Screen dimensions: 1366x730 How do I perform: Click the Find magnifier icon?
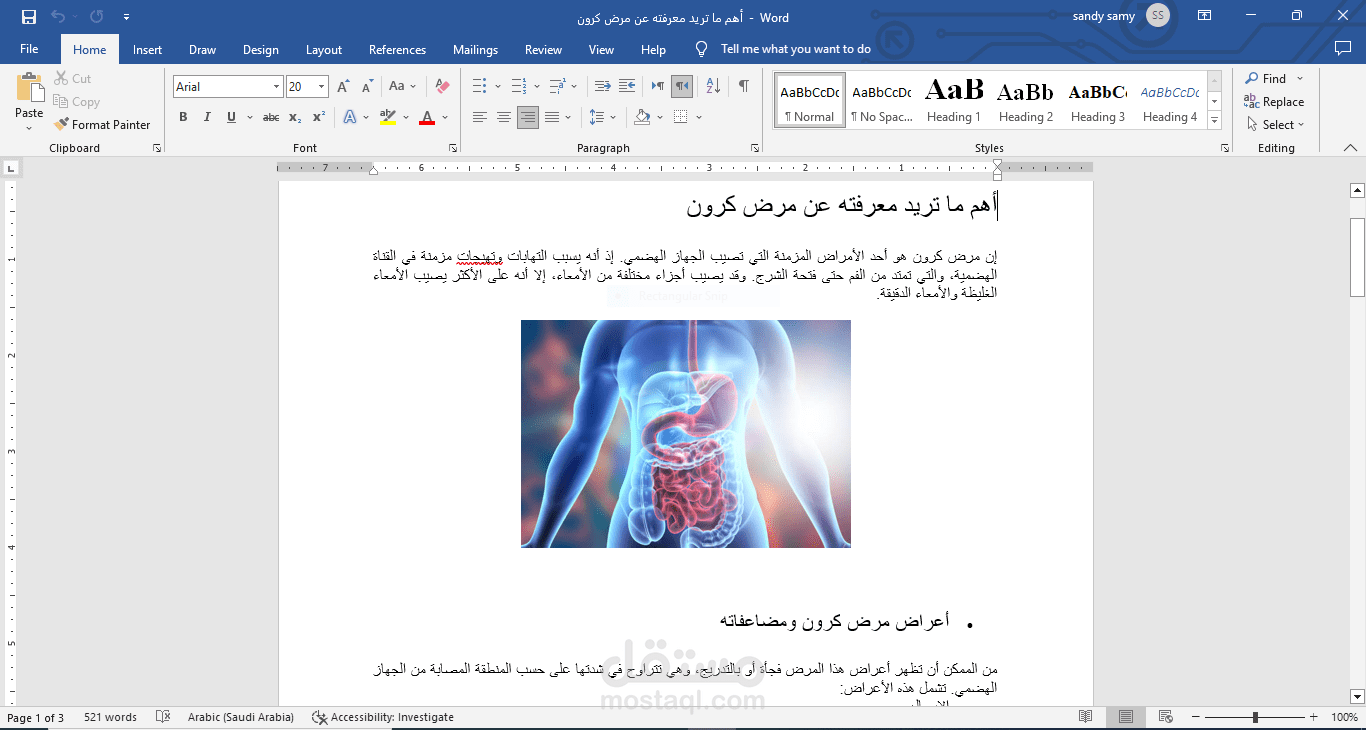coord(1252,78)
